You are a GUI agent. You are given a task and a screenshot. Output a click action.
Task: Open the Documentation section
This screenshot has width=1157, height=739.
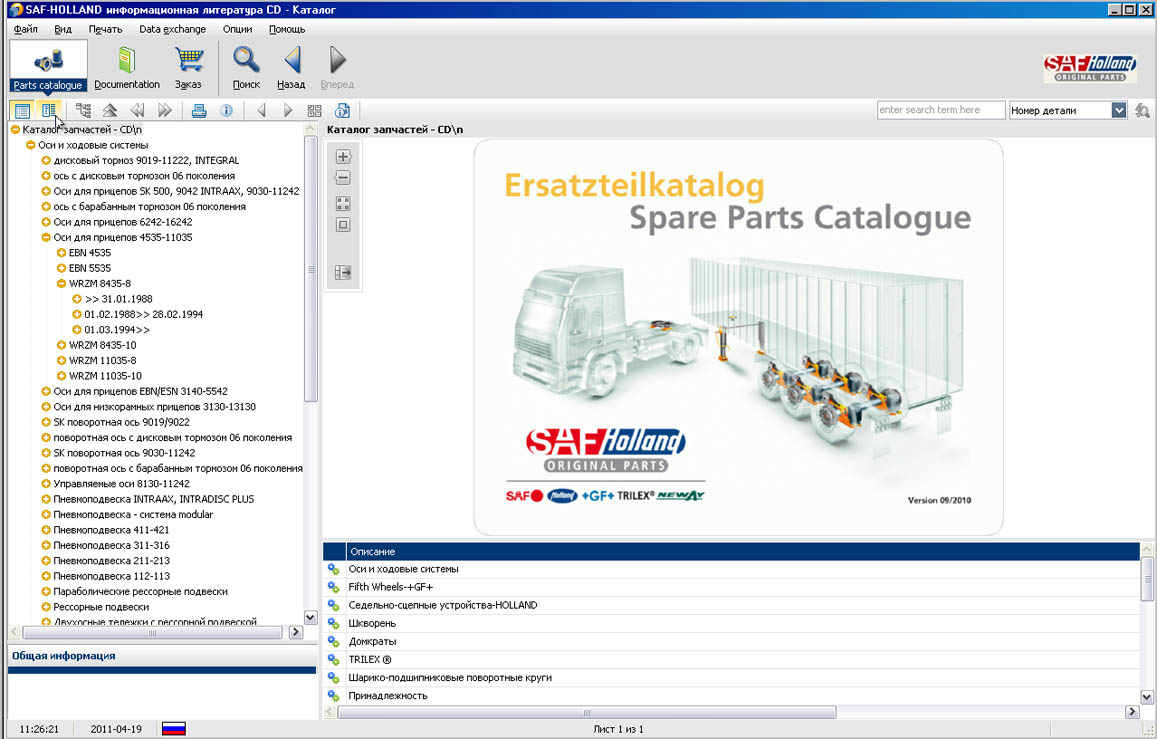pos(126,62)
